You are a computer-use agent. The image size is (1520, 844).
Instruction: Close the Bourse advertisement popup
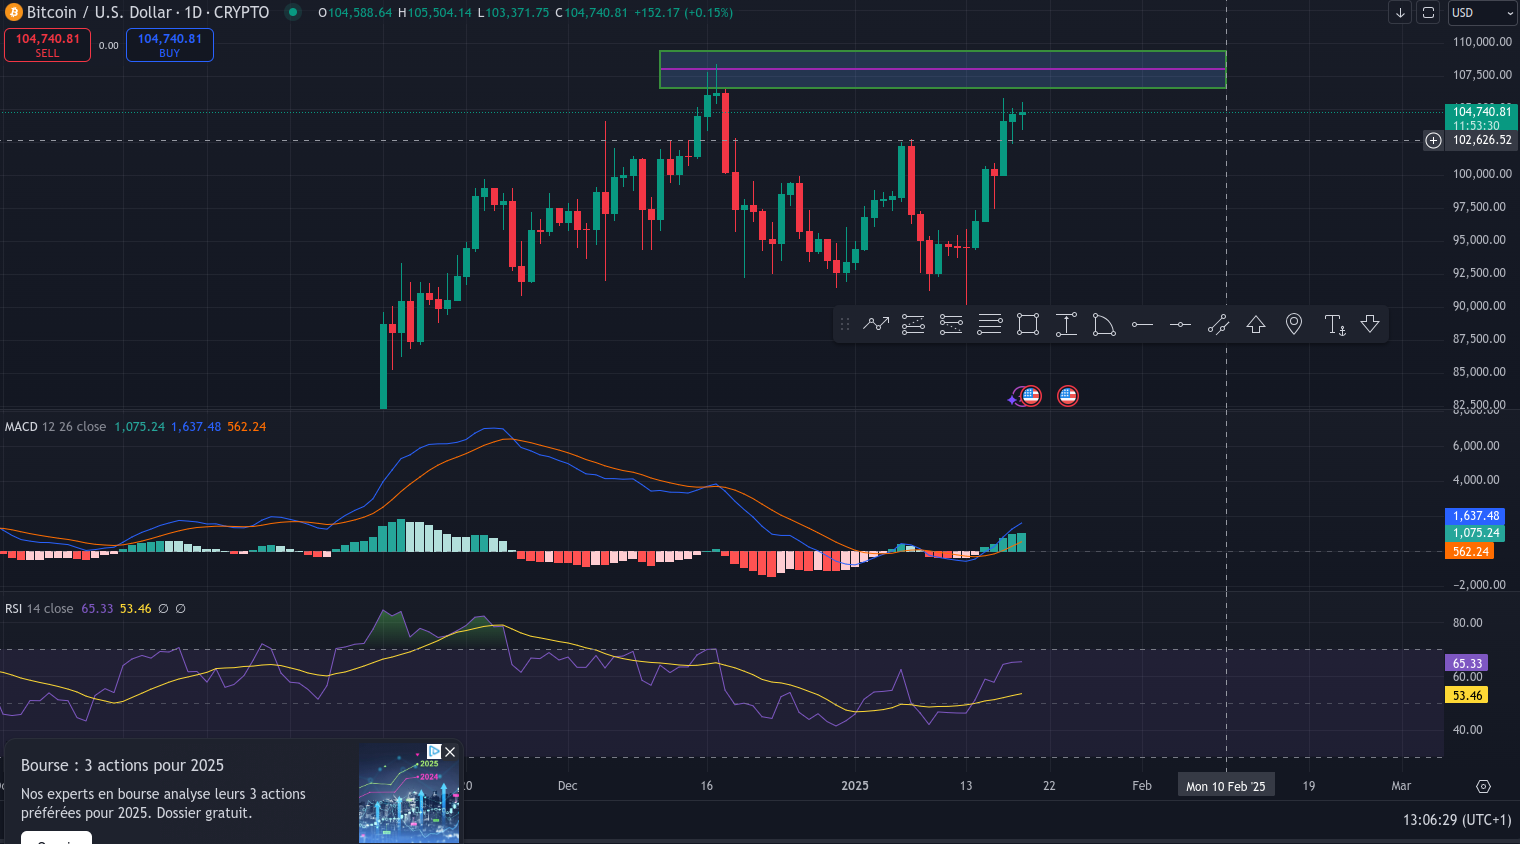click(x=450, y=752)
